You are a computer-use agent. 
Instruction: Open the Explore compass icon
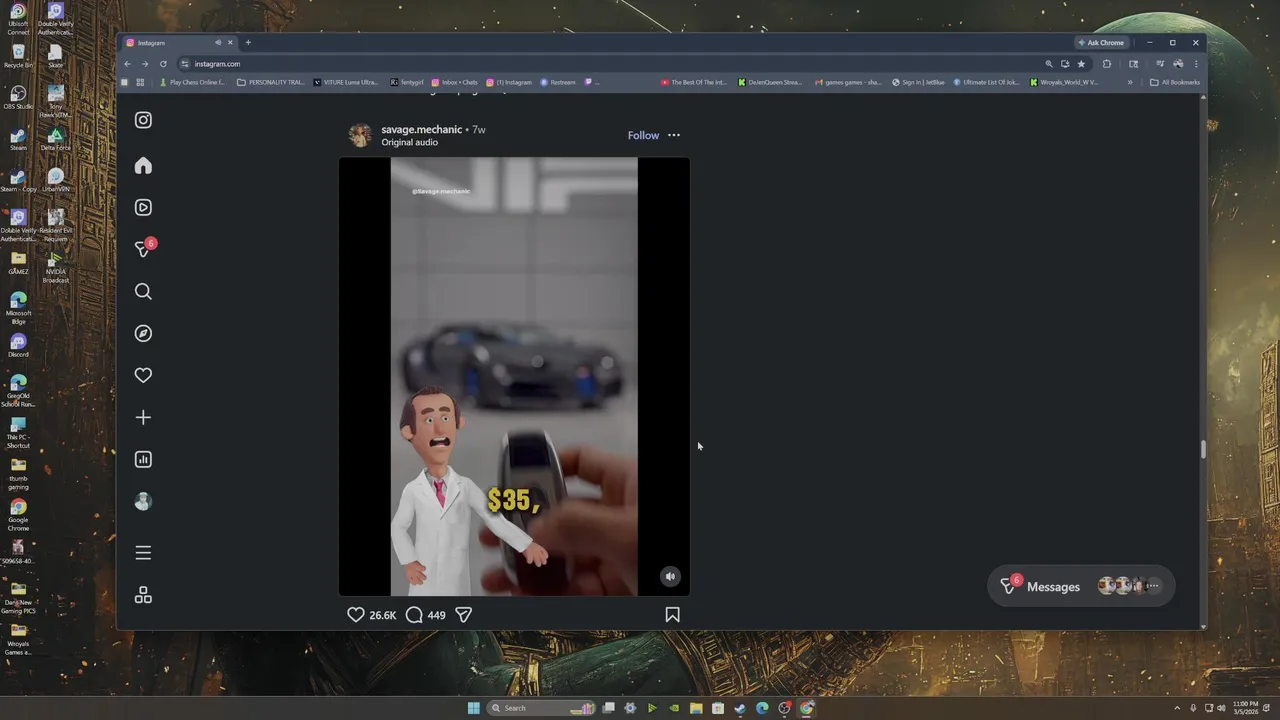(x=143, y=334)
